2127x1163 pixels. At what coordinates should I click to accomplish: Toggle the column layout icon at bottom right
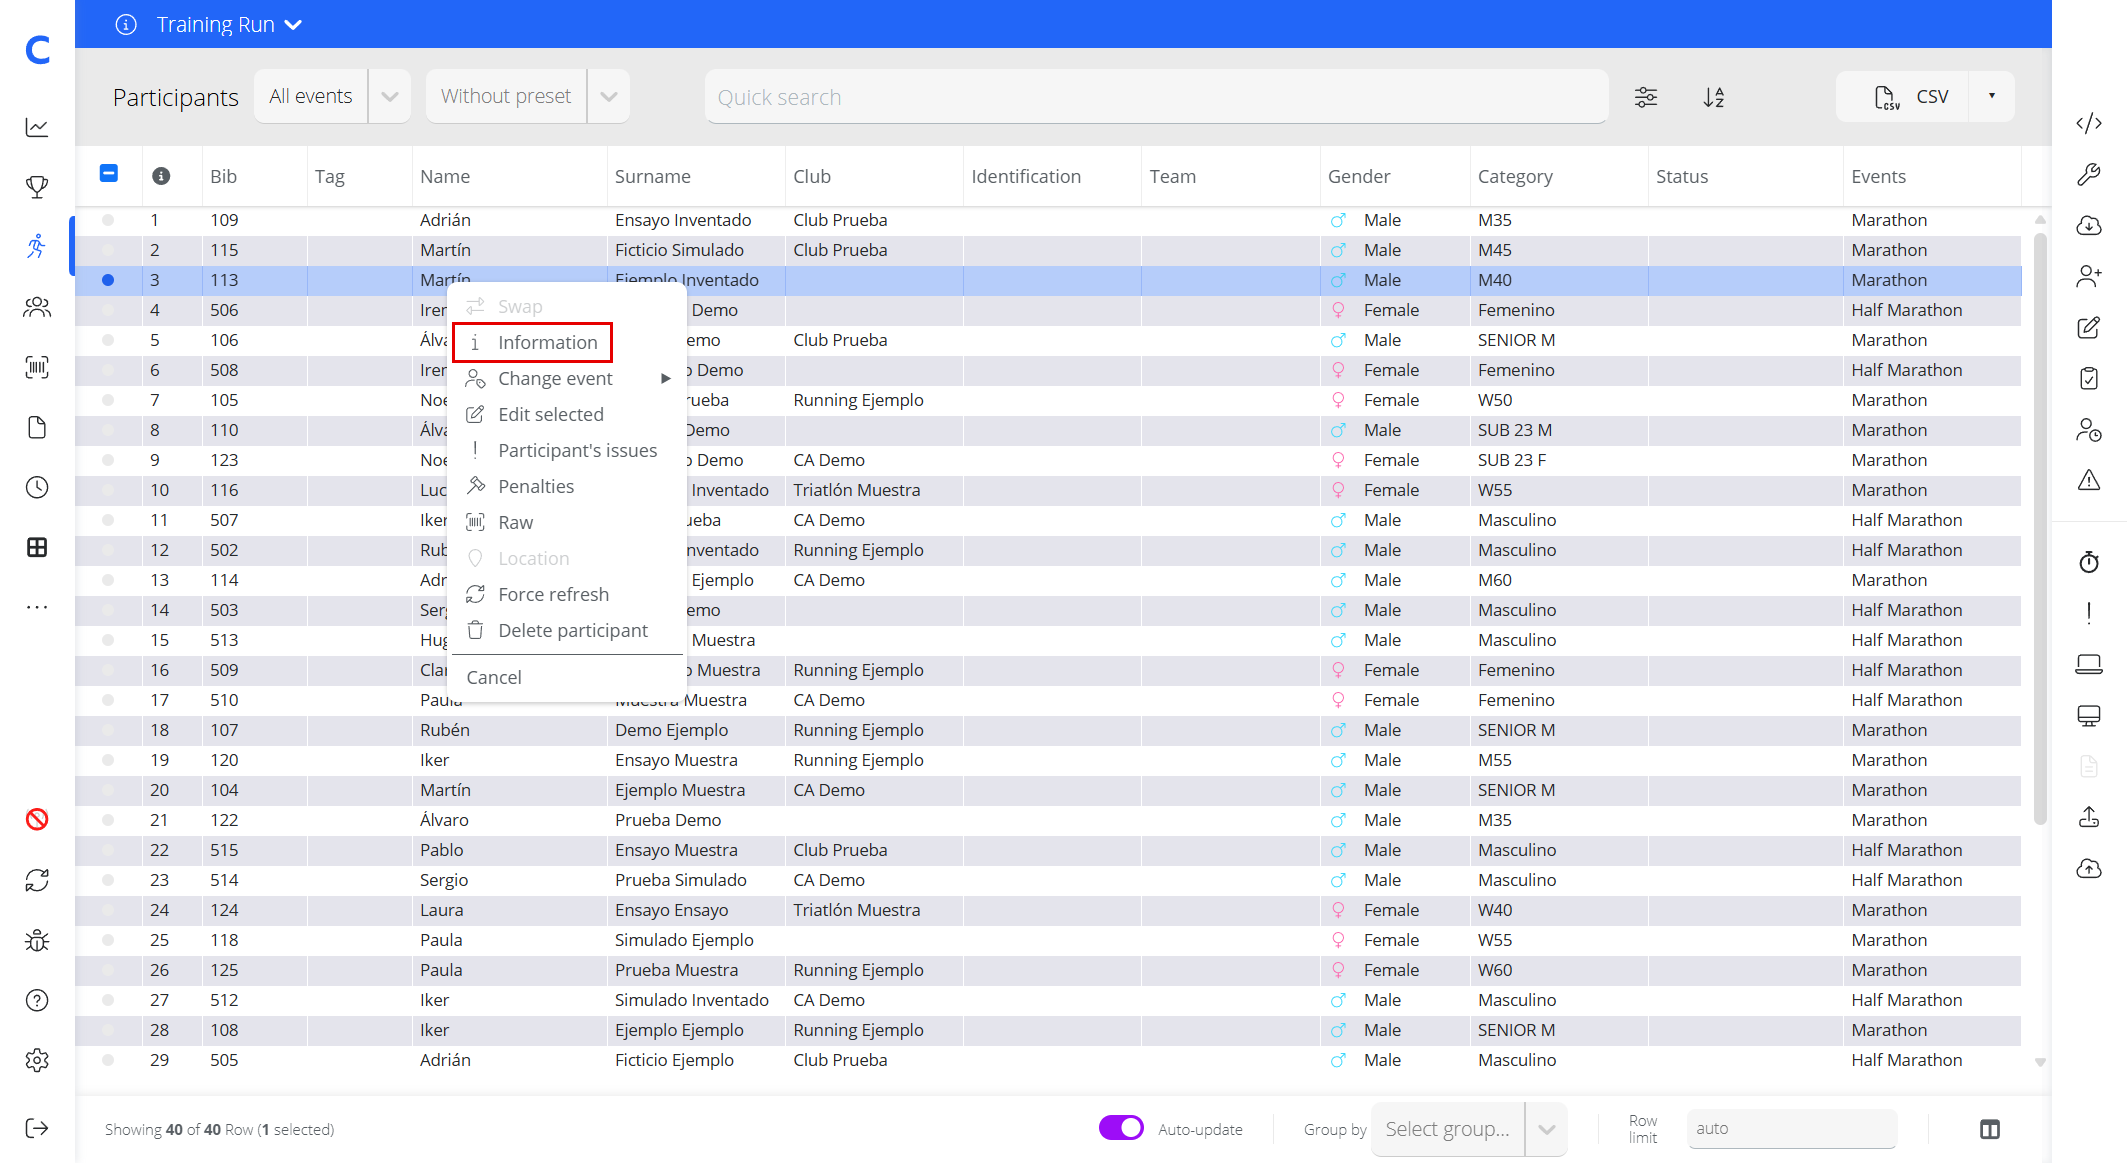coord(1990,1129)
